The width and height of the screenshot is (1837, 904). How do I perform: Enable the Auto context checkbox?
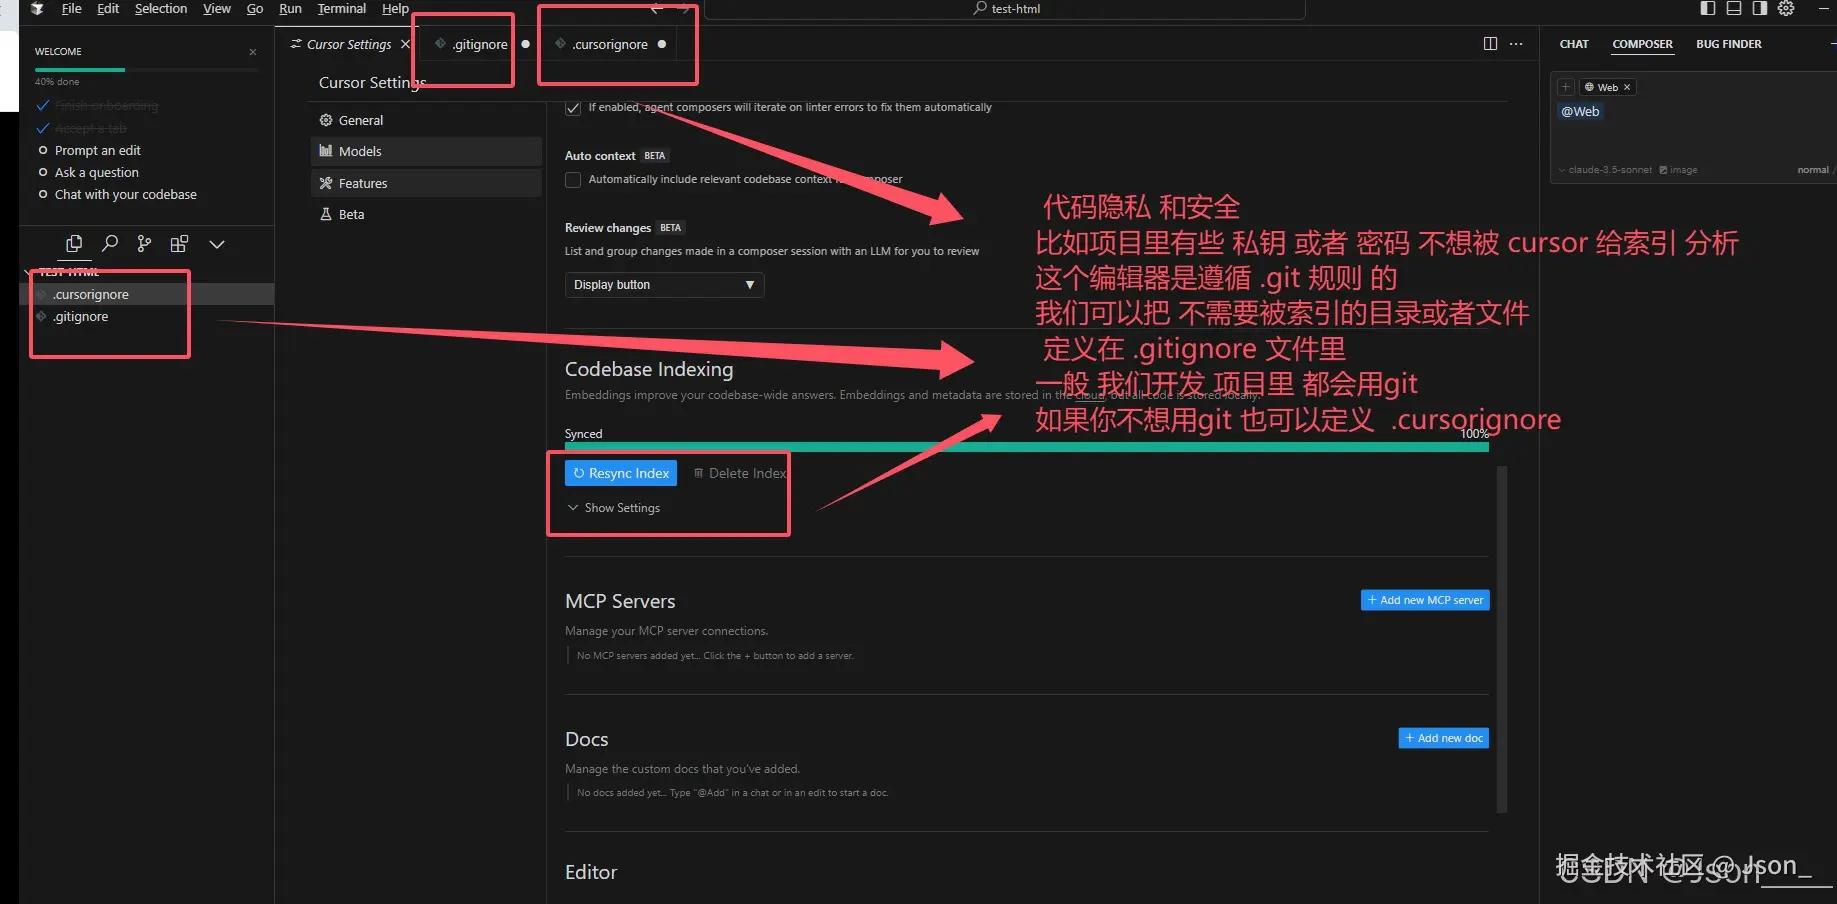pos(573,180)
